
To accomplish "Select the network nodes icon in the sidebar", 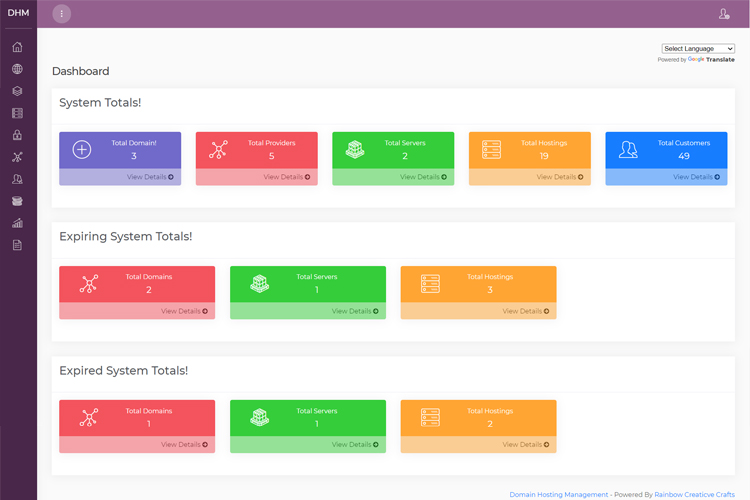I will pyautogui.click(x=17, y=157).
